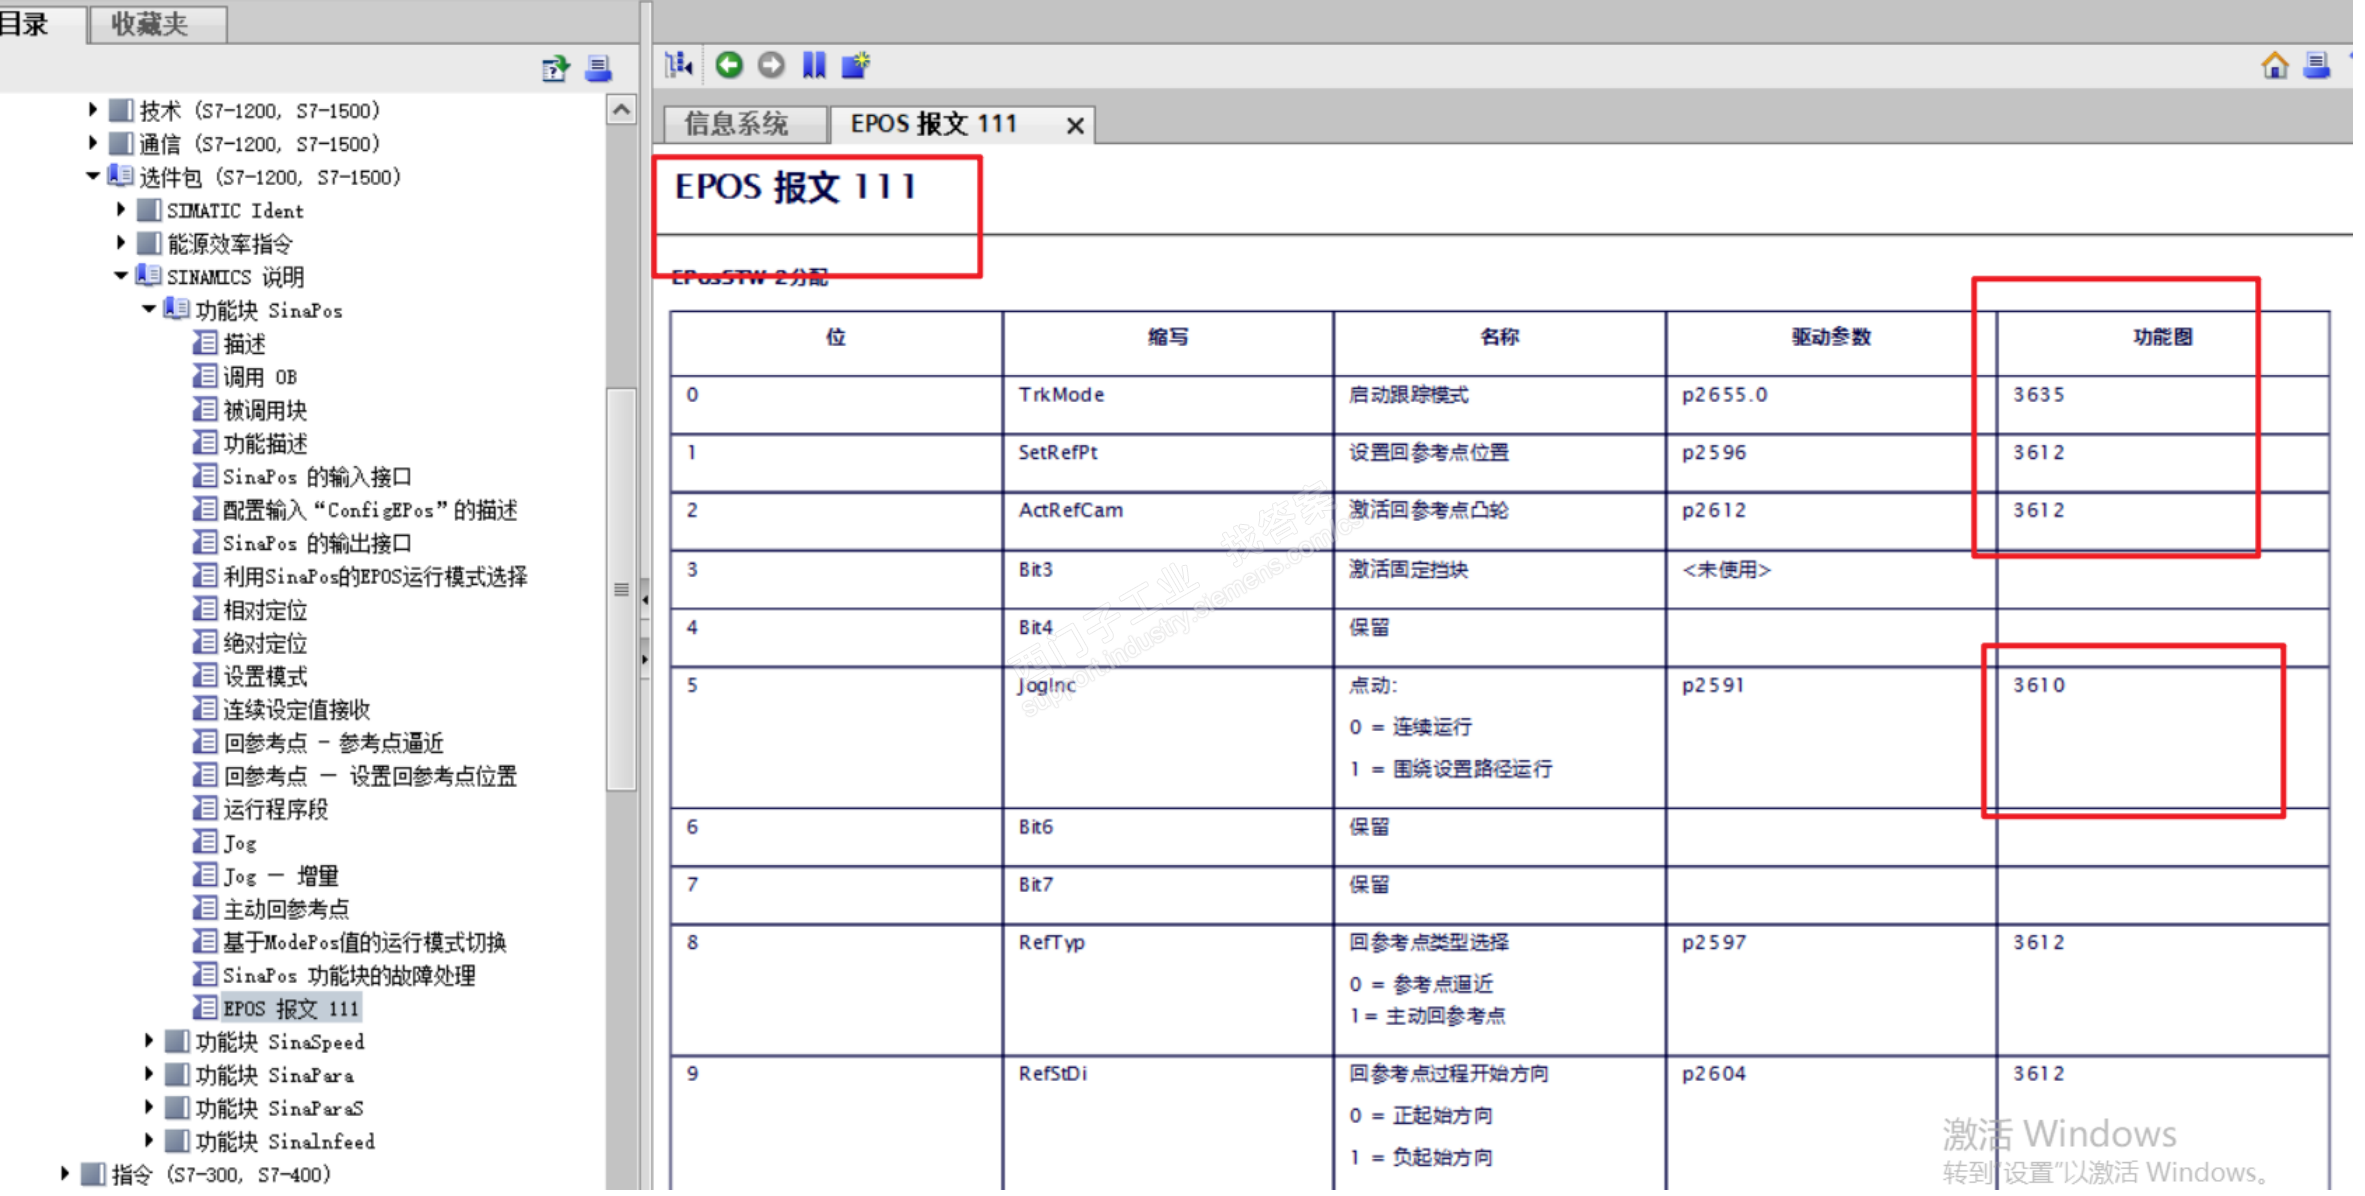Screen dimensions: 2365x1196
Task: Open the 收藏夹 tab
Action: [x=150, y=23]
